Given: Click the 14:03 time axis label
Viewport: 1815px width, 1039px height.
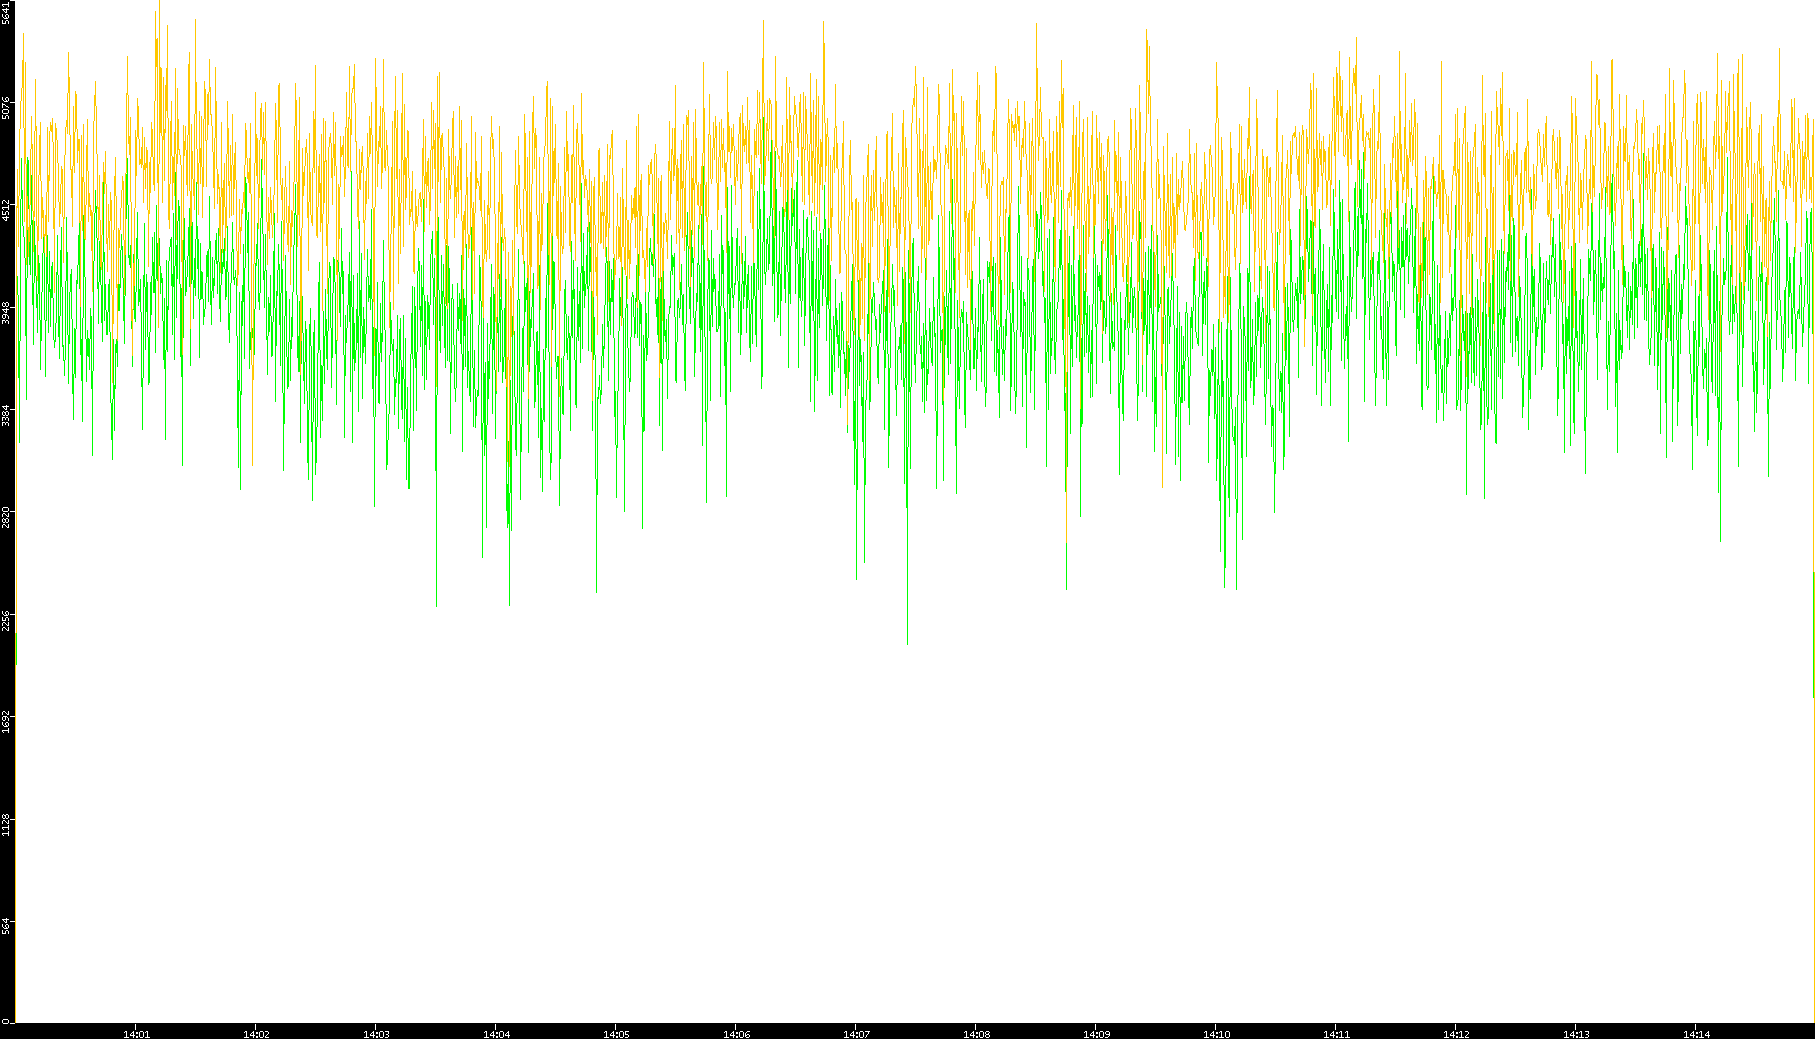Looking at the screenshot, I should click(376, 1034).
